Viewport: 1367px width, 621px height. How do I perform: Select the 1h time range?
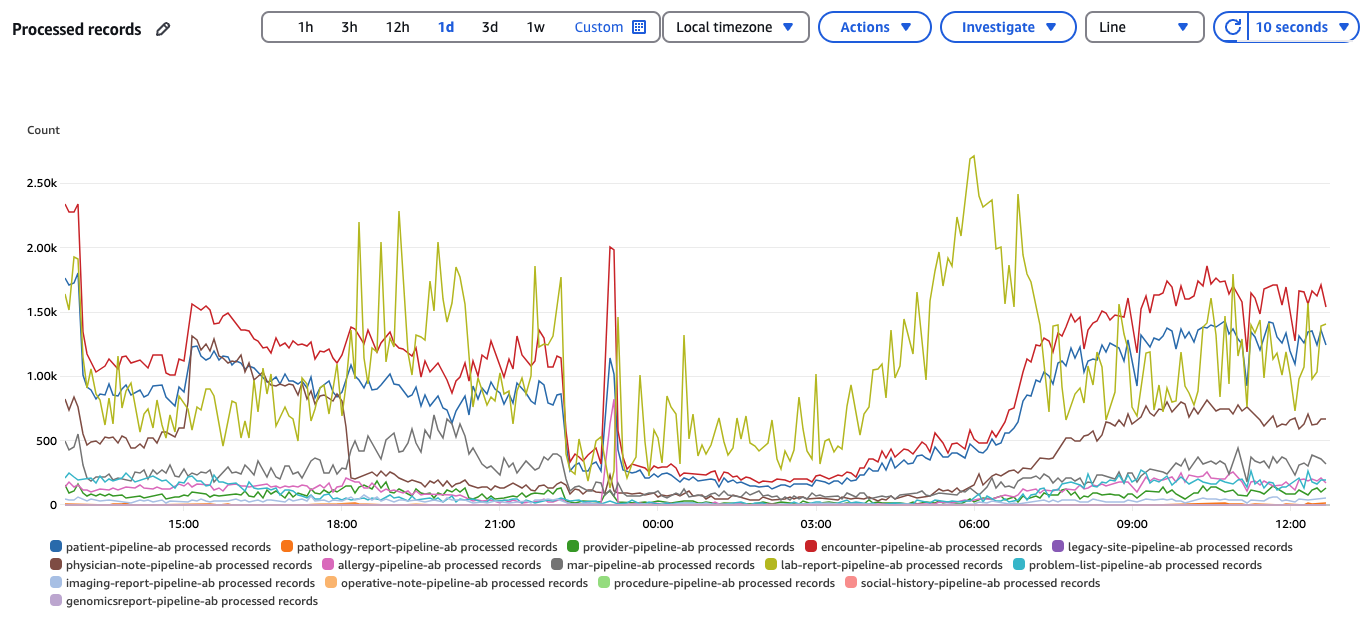point(305,27)
